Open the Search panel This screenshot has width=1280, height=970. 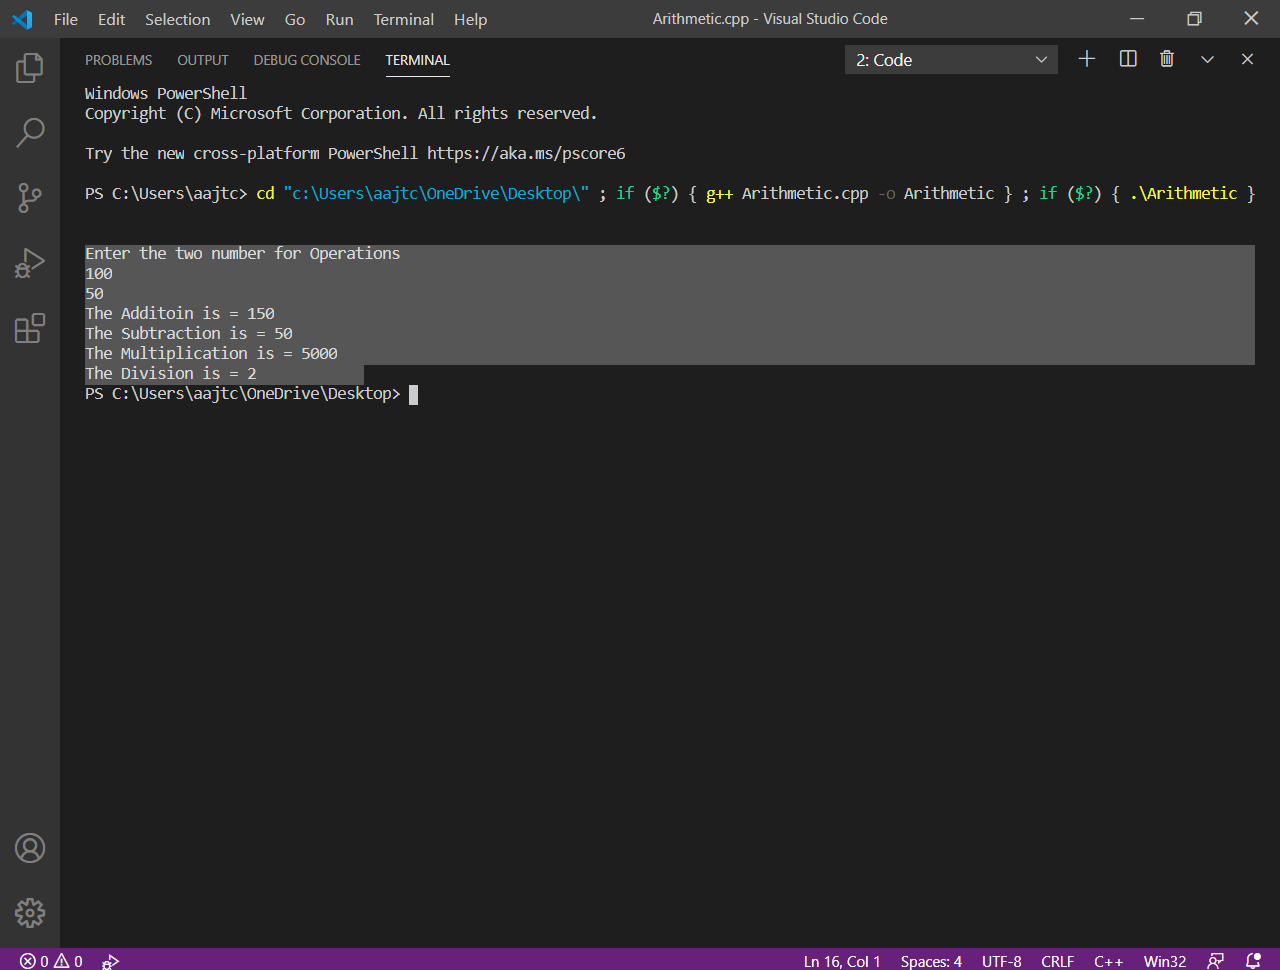[x=30, y=132]
